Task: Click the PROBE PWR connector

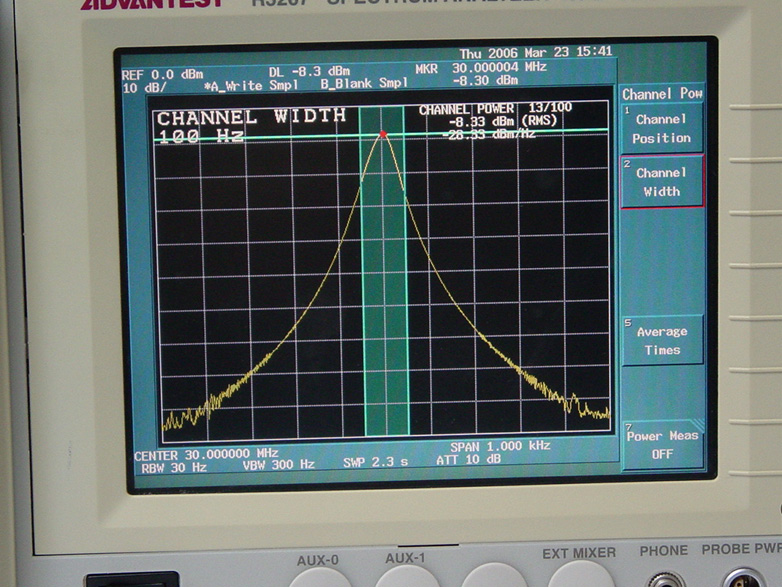Action: pos(745,578)
